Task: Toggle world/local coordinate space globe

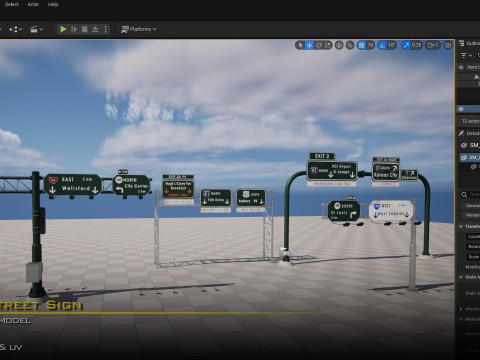Action: click(x=339, y=45)
